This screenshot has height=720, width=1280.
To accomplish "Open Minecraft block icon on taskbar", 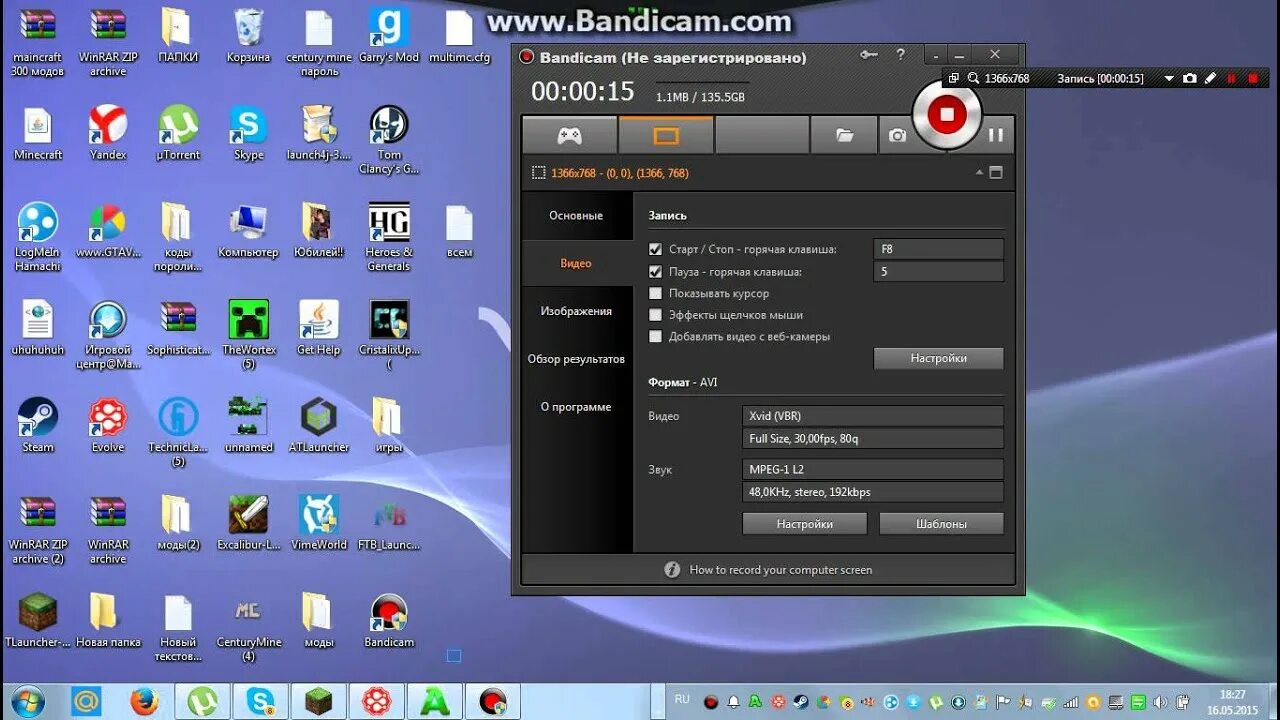I will pyautogui.click(x=318, y=701).
